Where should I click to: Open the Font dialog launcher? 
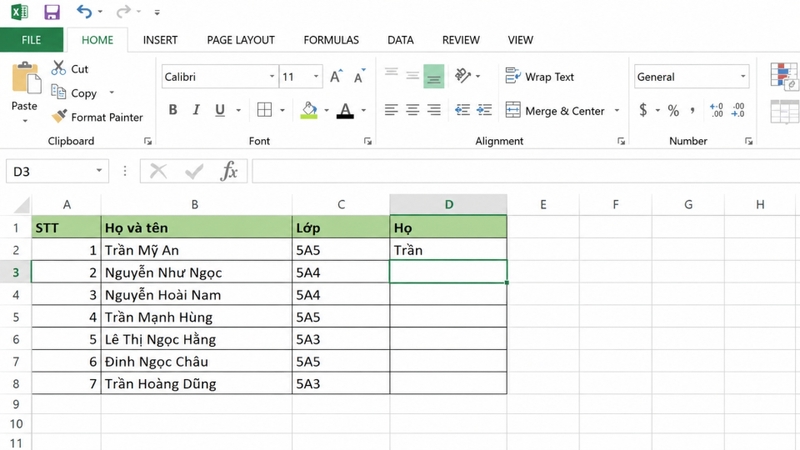coord(367,141)
